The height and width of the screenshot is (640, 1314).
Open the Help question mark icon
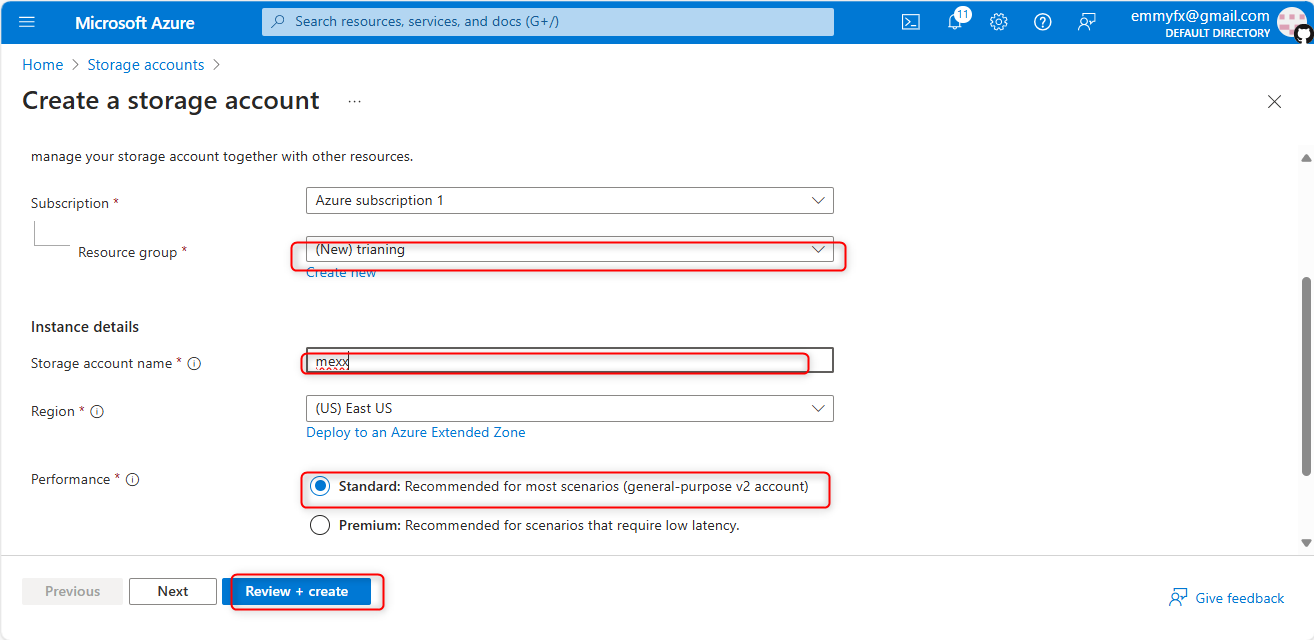point(1042,22)
